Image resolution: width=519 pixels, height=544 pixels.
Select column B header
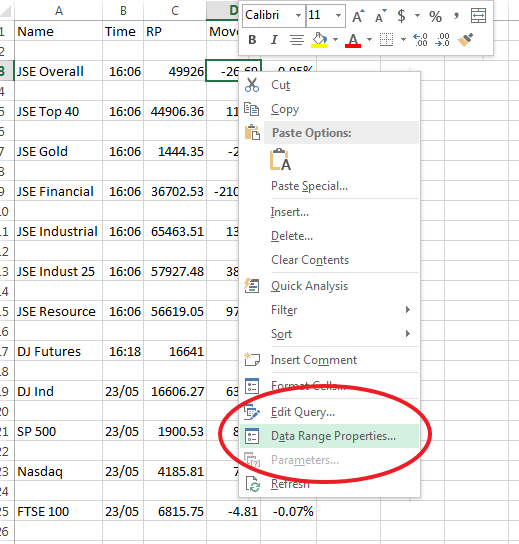(x=123, y=10)
